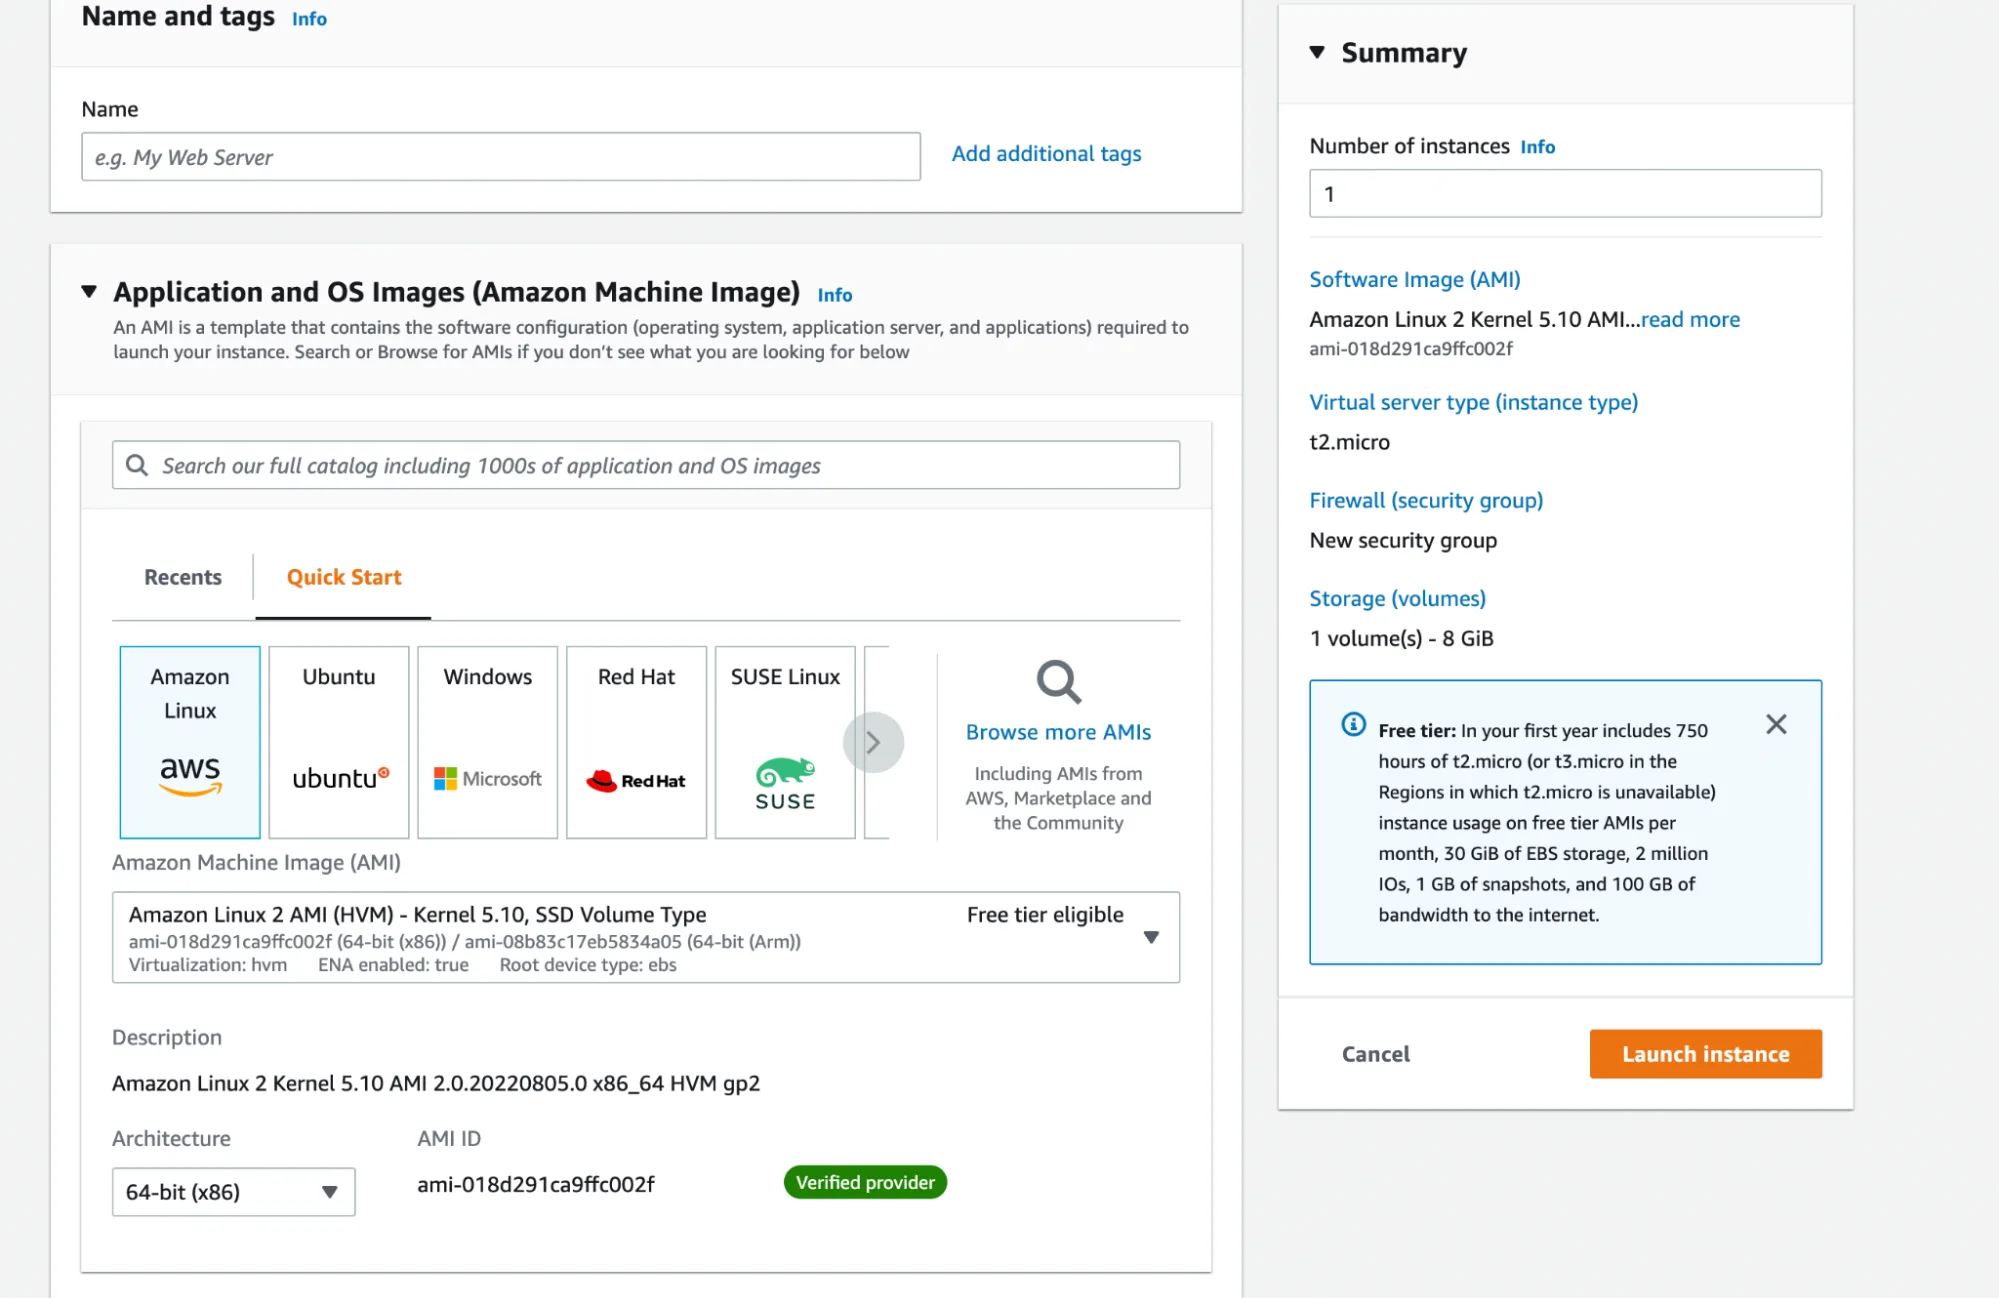Open the Software Image (AMI) link
1999x1299 pixels.
(1415, 279)
